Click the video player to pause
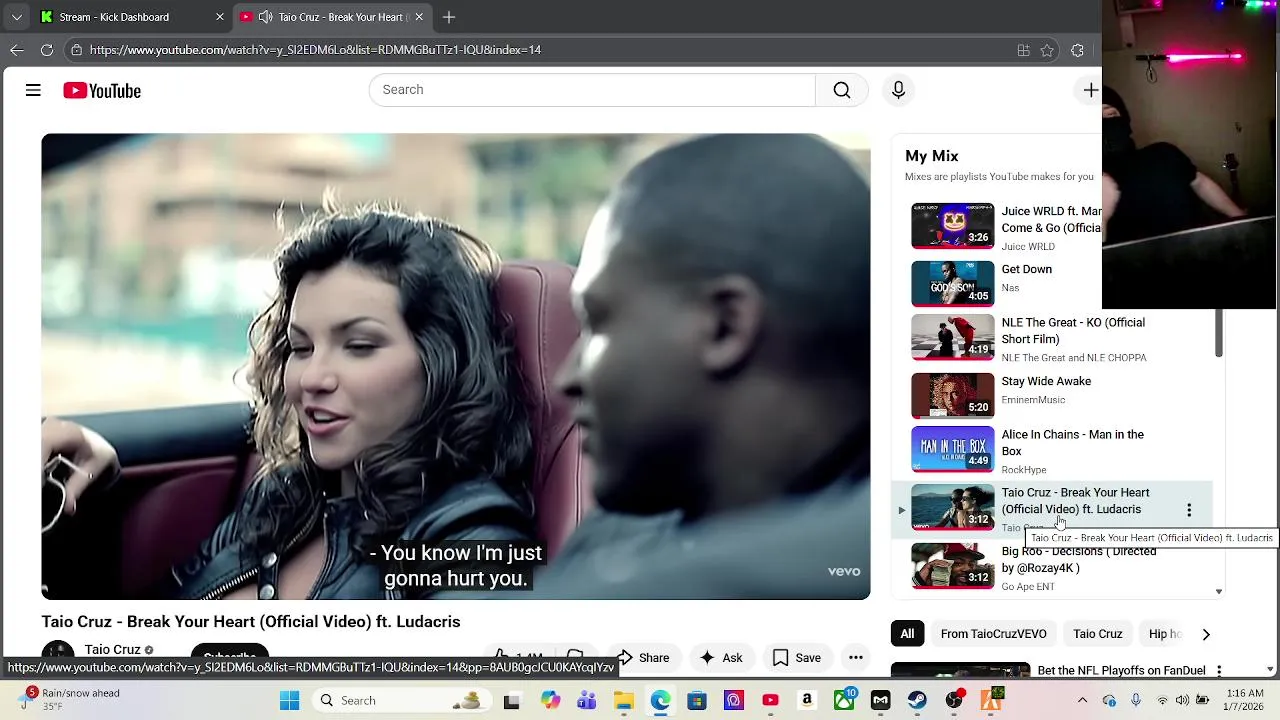The width and height of the screenshot is (1280, 720). click(456, 366)
